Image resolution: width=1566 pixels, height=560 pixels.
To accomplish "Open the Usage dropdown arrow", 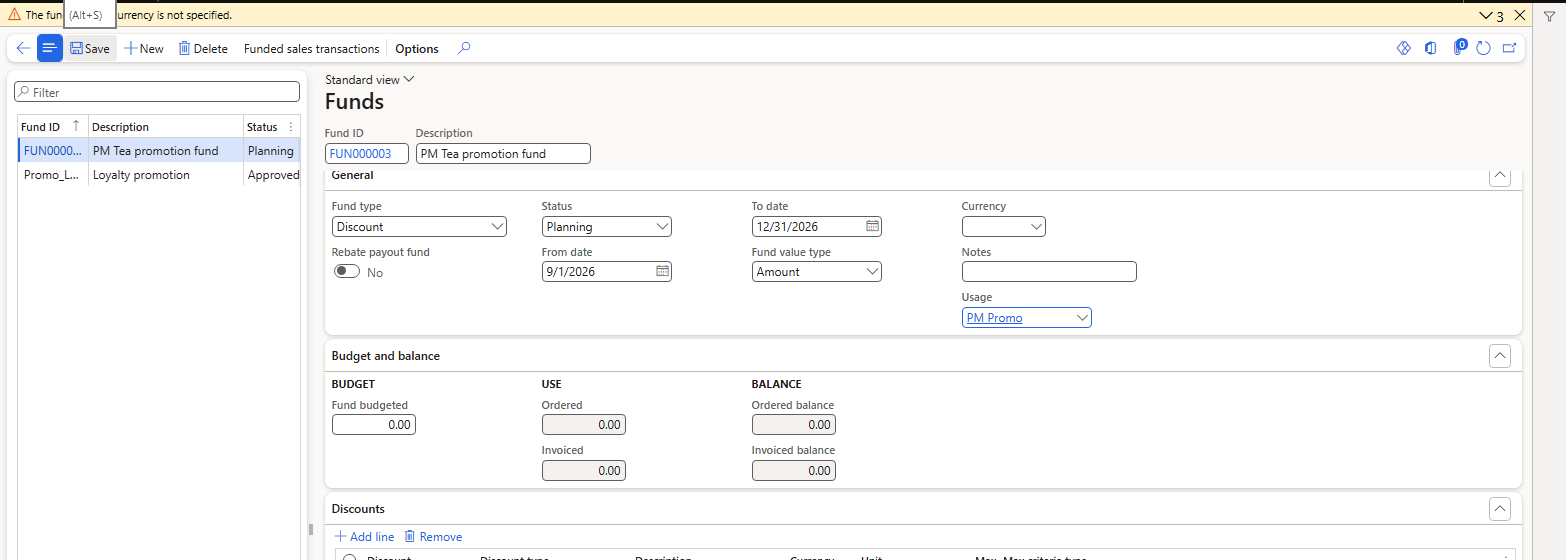I will [x=1082, y=317].
